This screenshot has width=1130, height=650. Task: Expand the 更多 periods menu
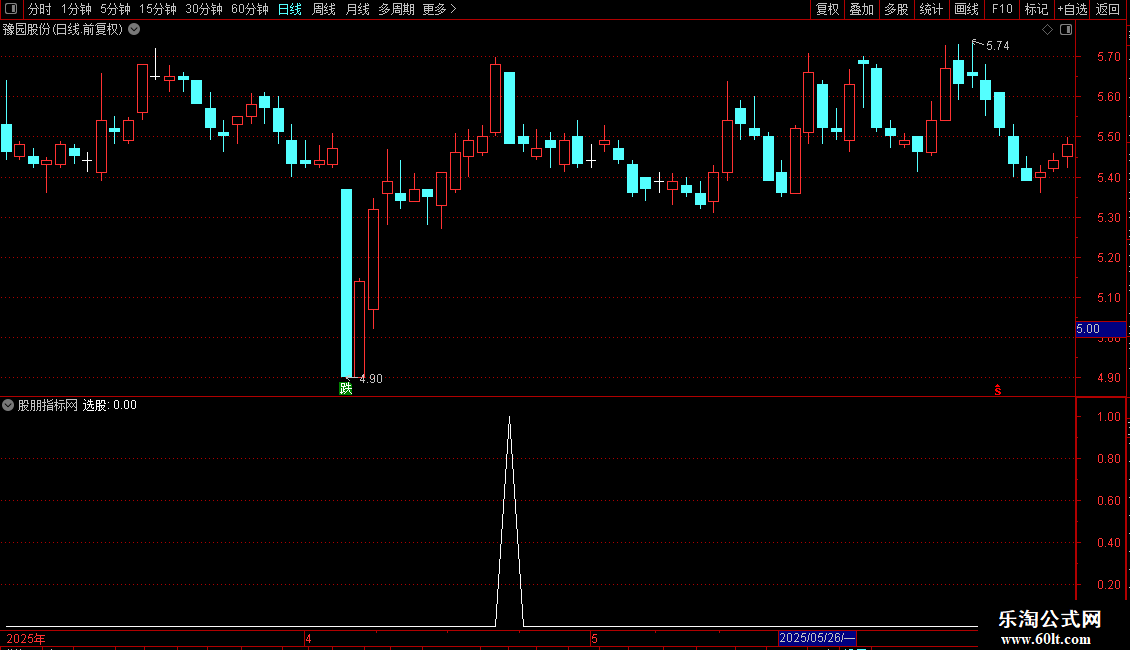[x=440, y=9]
